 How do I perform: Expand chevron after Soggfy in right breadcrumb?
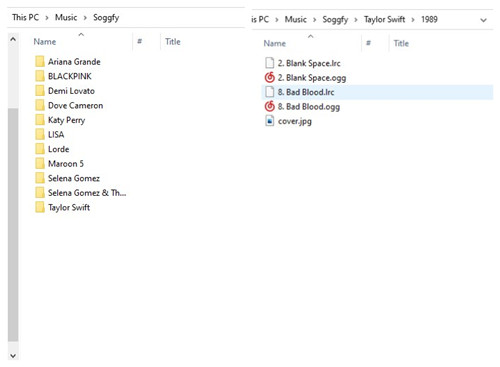click(356, 20)
